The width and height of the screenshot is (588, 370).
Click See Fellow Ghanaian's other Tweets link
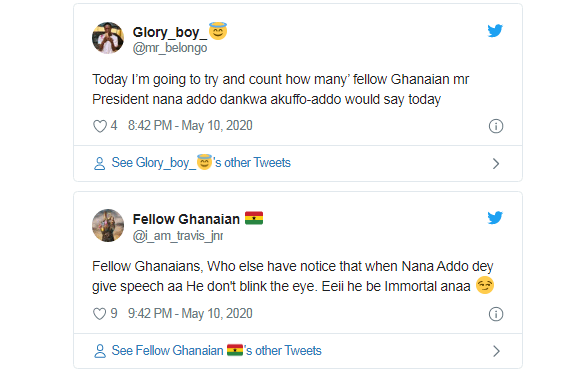(x=216, y=351)
